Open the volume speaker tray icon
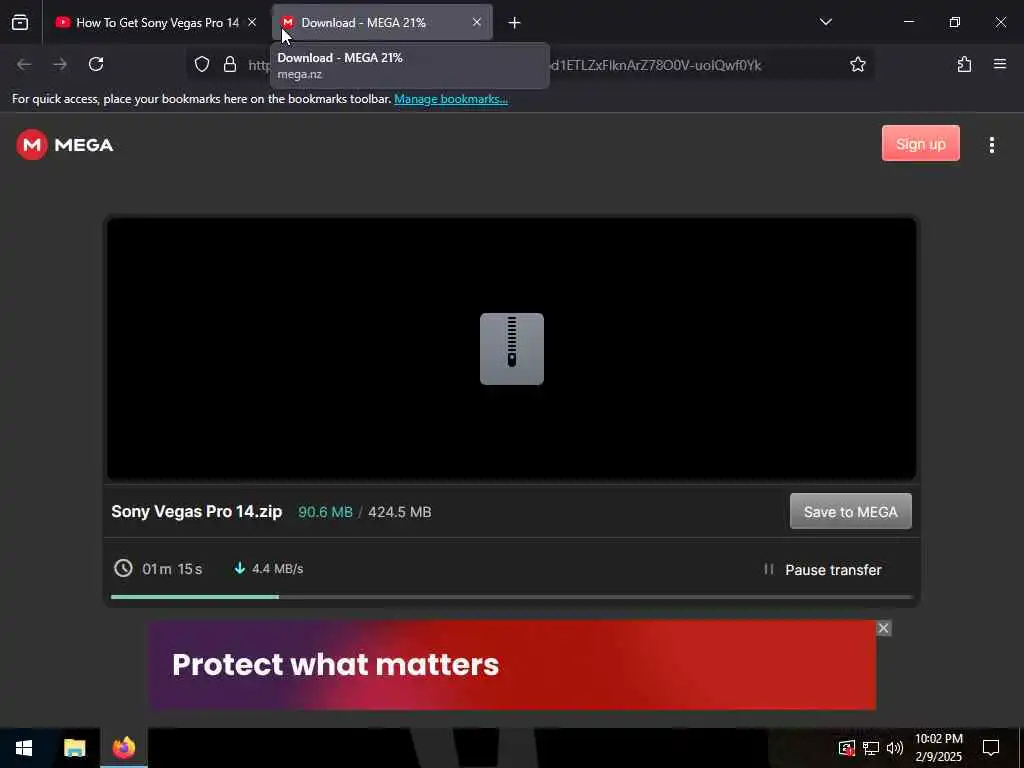The width and height of the screenshot is (1024, 768). click(x=895, y=748)
